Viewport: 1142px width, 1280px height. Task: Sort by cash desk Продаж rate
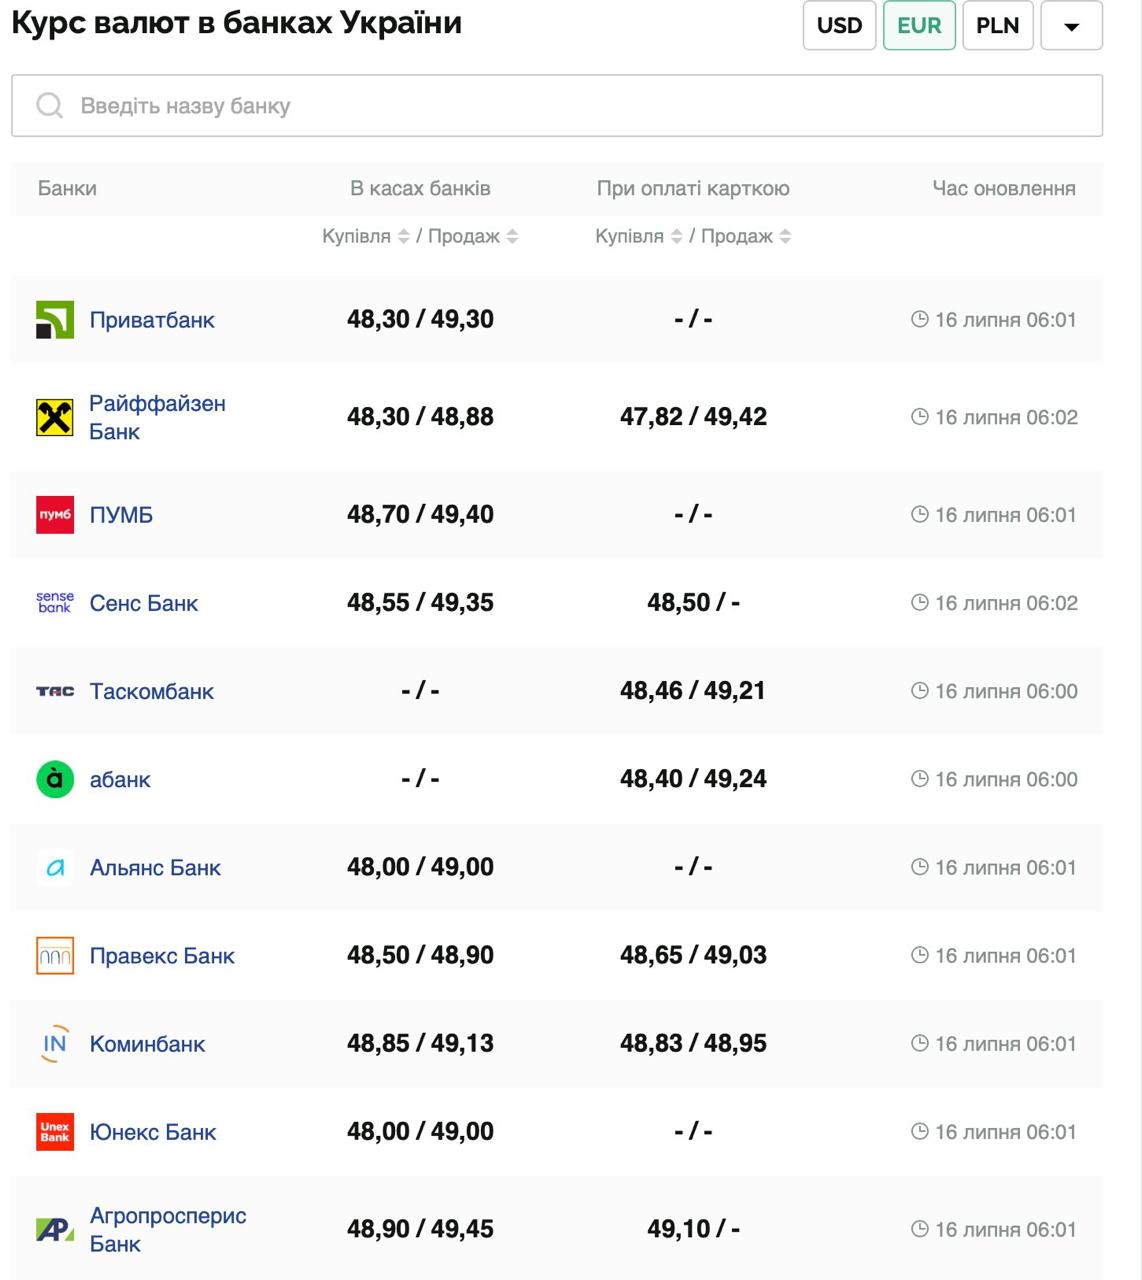pos(512,237)
